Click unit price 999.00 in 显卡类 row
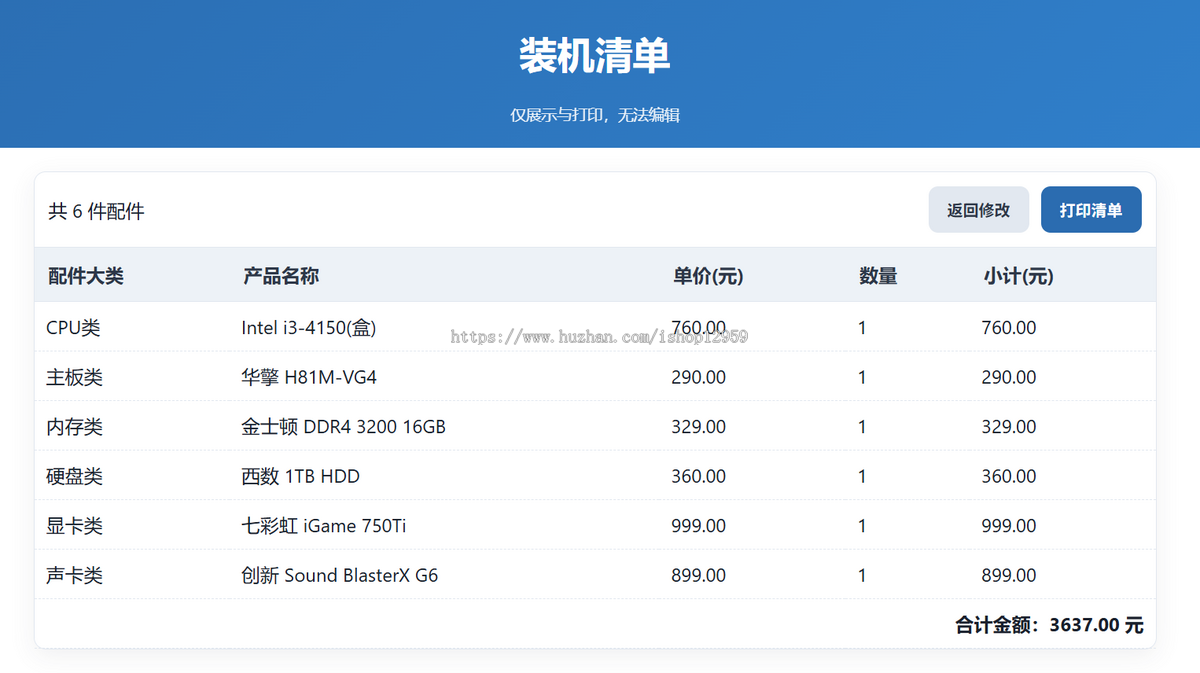Screen dimensions: 1200x673 click(x=699, y=526)
